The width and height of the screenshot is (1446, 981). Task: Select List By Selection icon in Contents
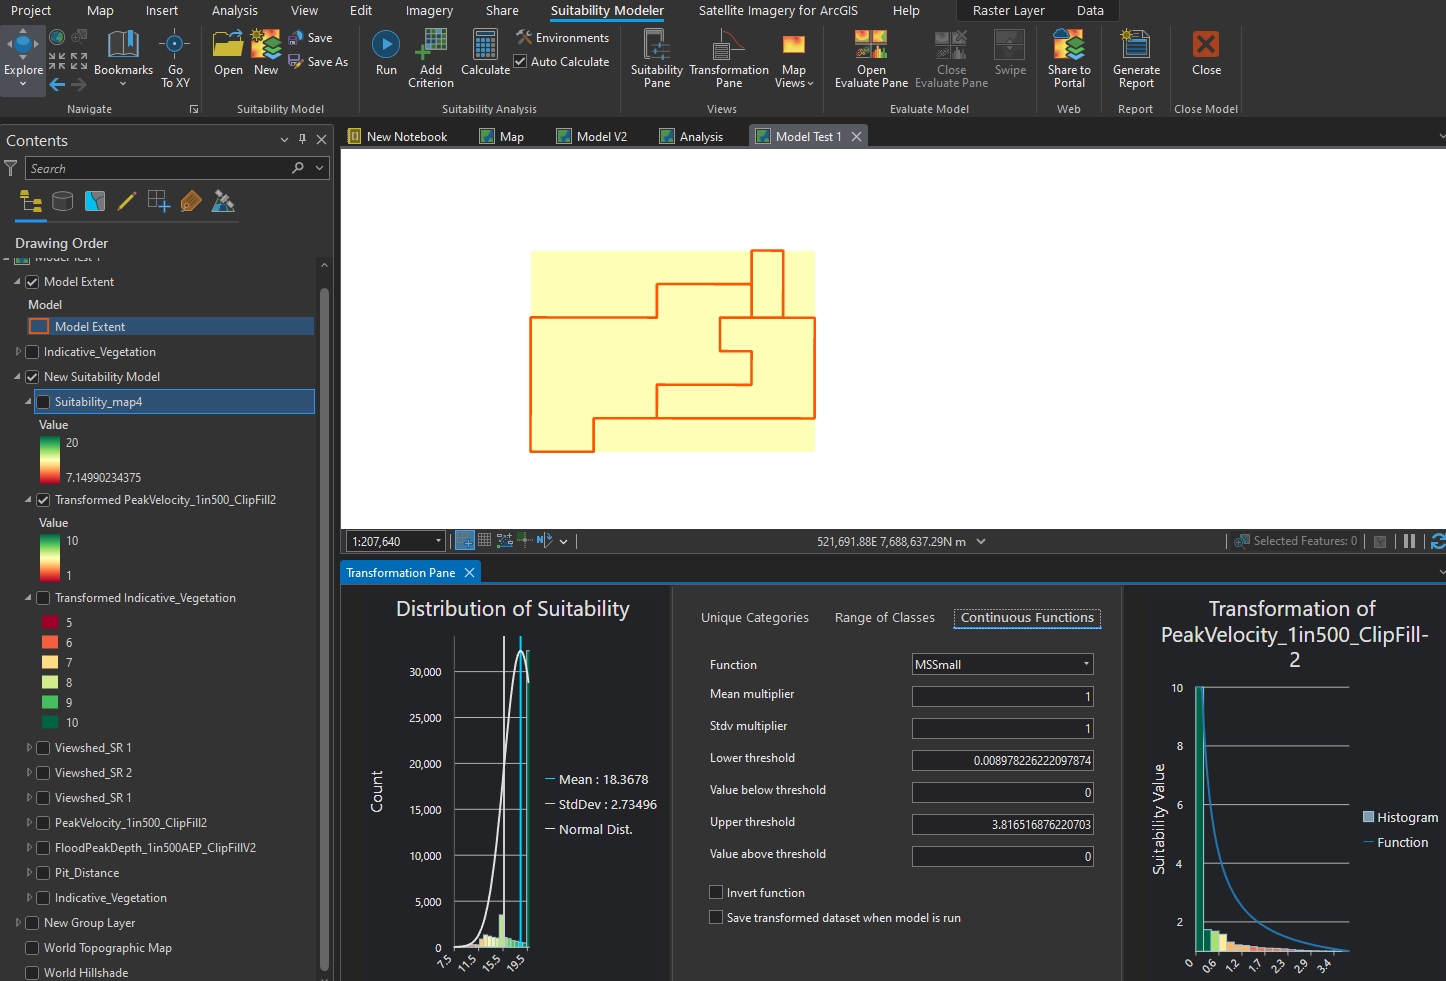click(x=95, y=201)
